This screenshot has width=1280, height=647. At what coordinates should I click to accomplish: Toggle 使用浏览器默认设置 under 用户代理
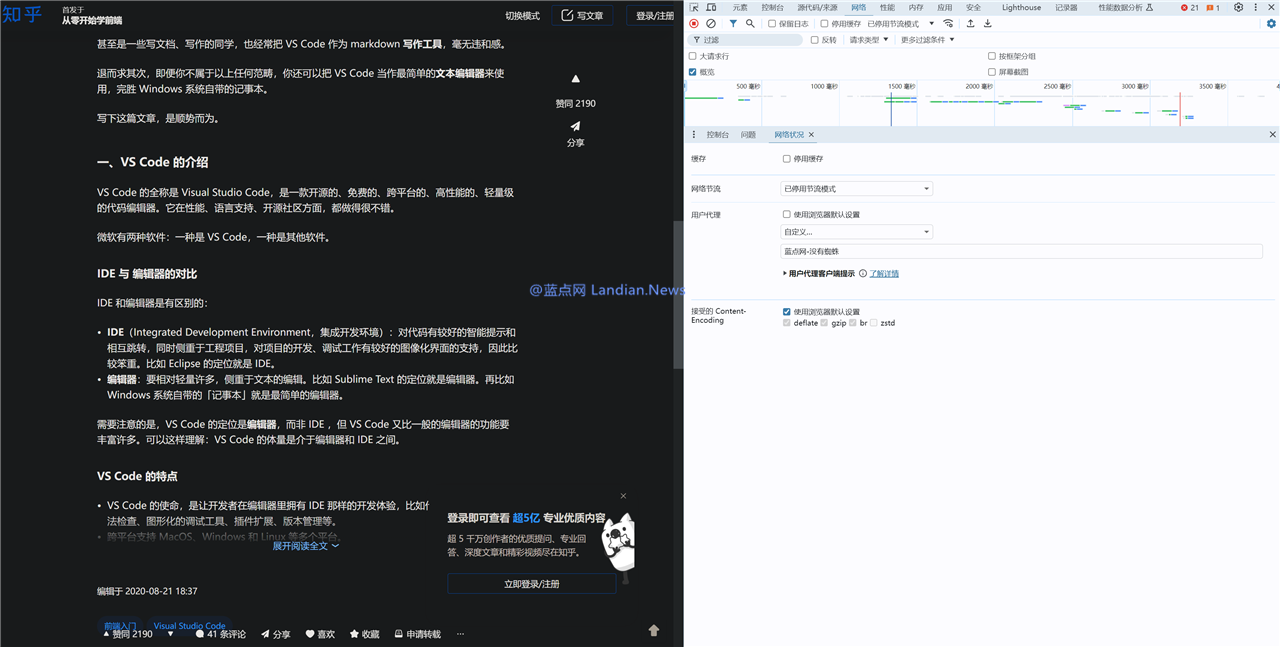pyautogui.click(x=787, y=214)
